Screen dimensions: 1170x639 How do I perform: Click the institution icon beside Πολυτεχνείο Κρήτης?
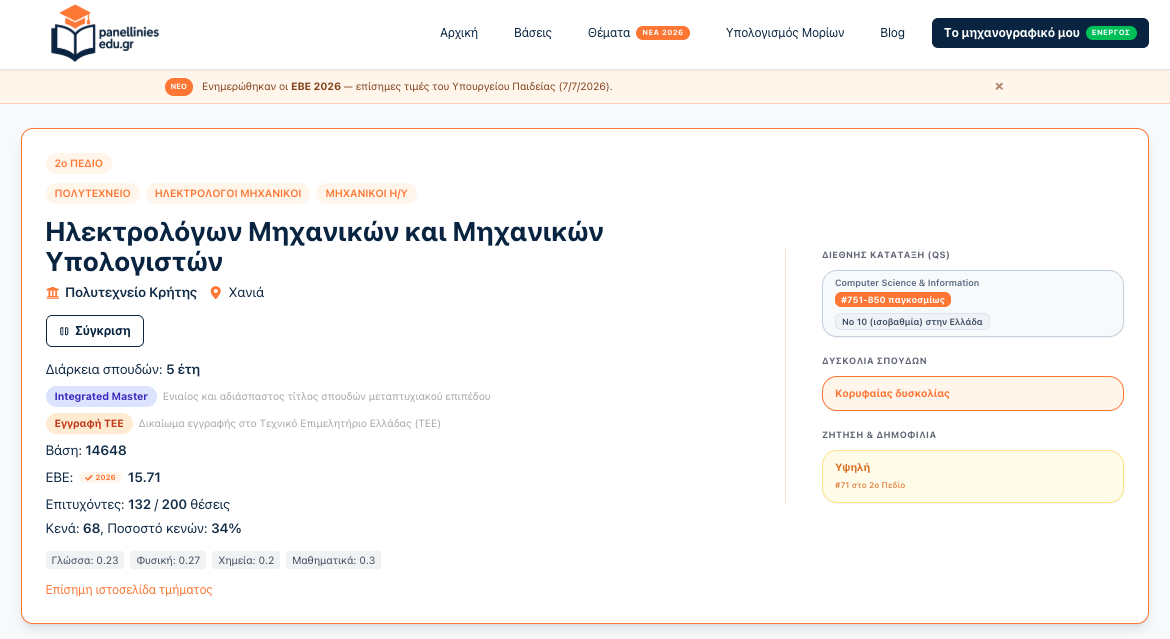[52, 293]
